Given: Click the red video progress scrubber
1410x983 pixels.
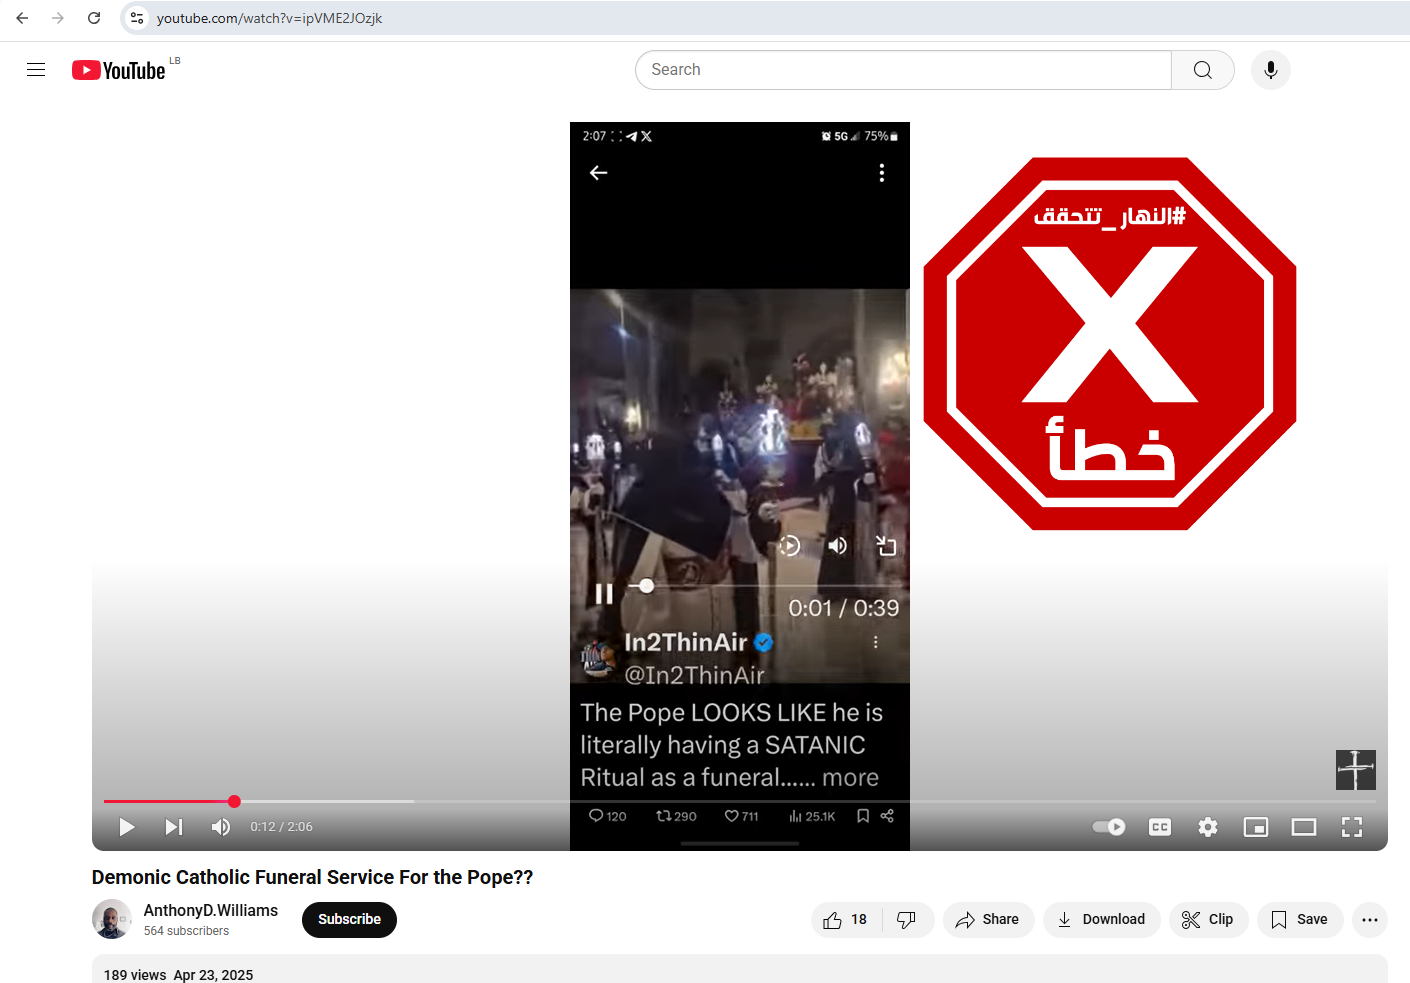Looking at the screenshot, I should (234, 801).
